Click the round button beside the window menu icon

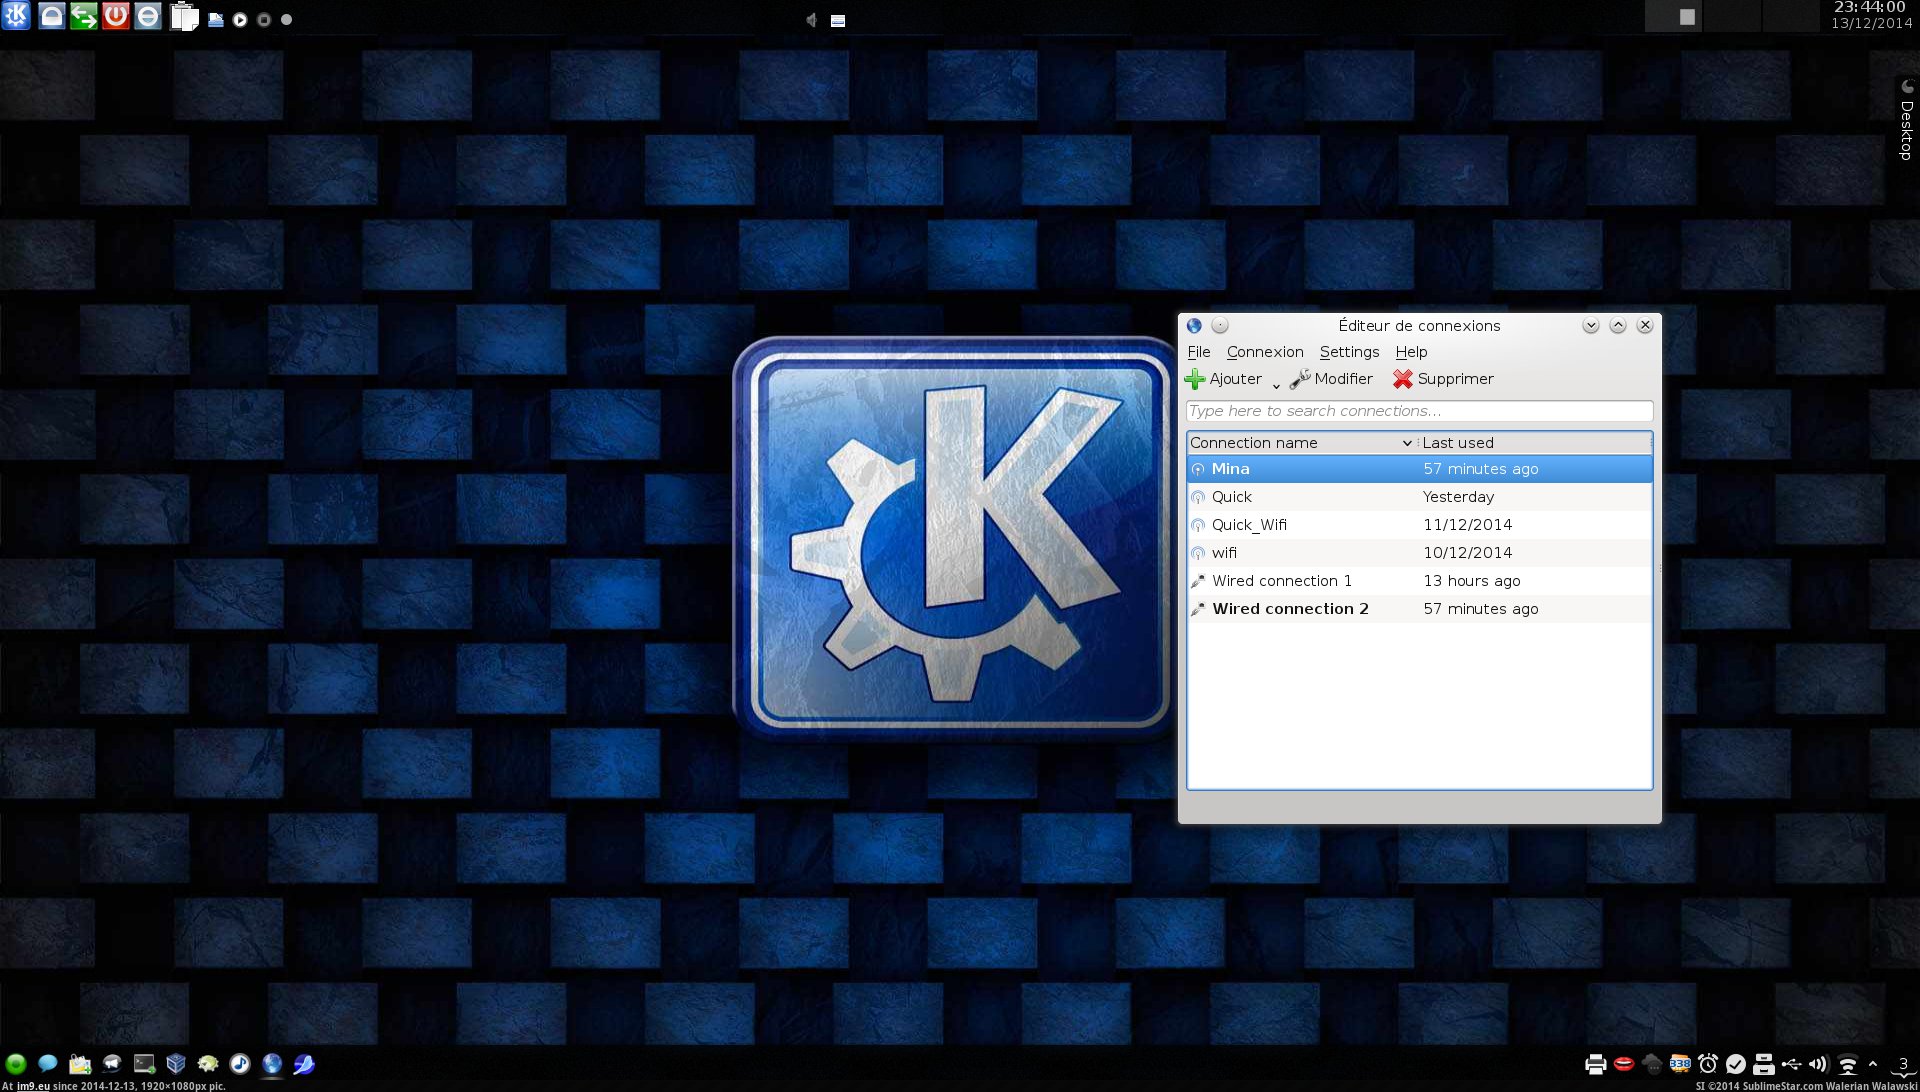click(x=1220, y=325)
